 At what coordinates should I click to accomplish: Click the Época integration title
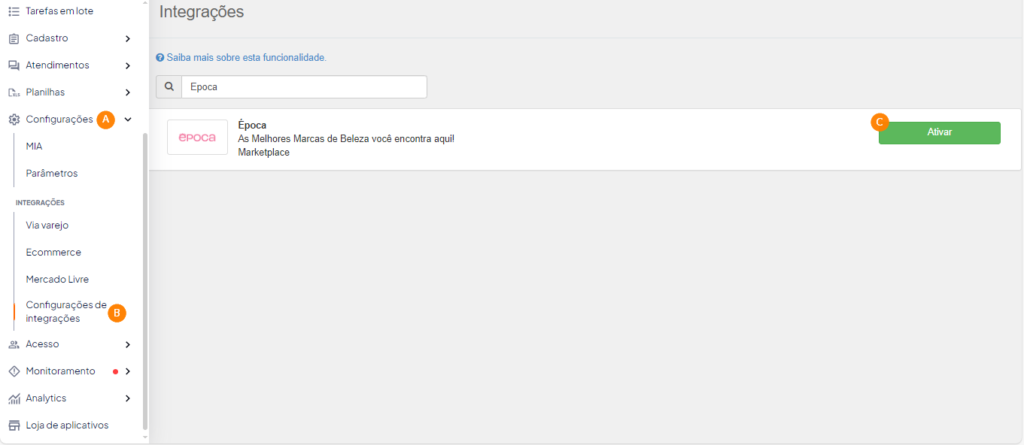pyautogui.click(x=252, y=125)
